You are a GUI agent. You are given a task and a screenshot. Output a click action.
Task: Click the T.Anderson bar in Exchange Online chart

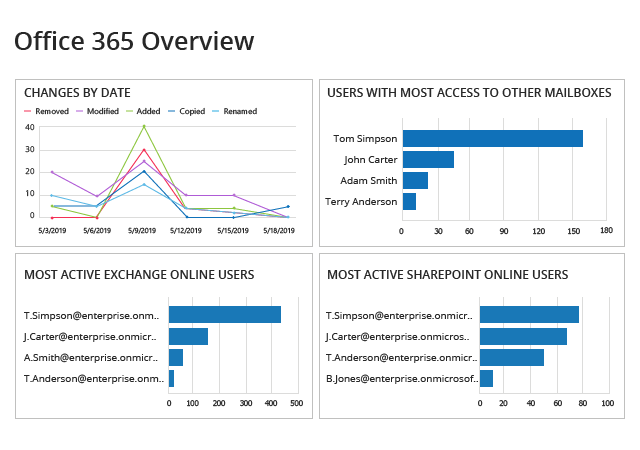click(x=171, y=379)
